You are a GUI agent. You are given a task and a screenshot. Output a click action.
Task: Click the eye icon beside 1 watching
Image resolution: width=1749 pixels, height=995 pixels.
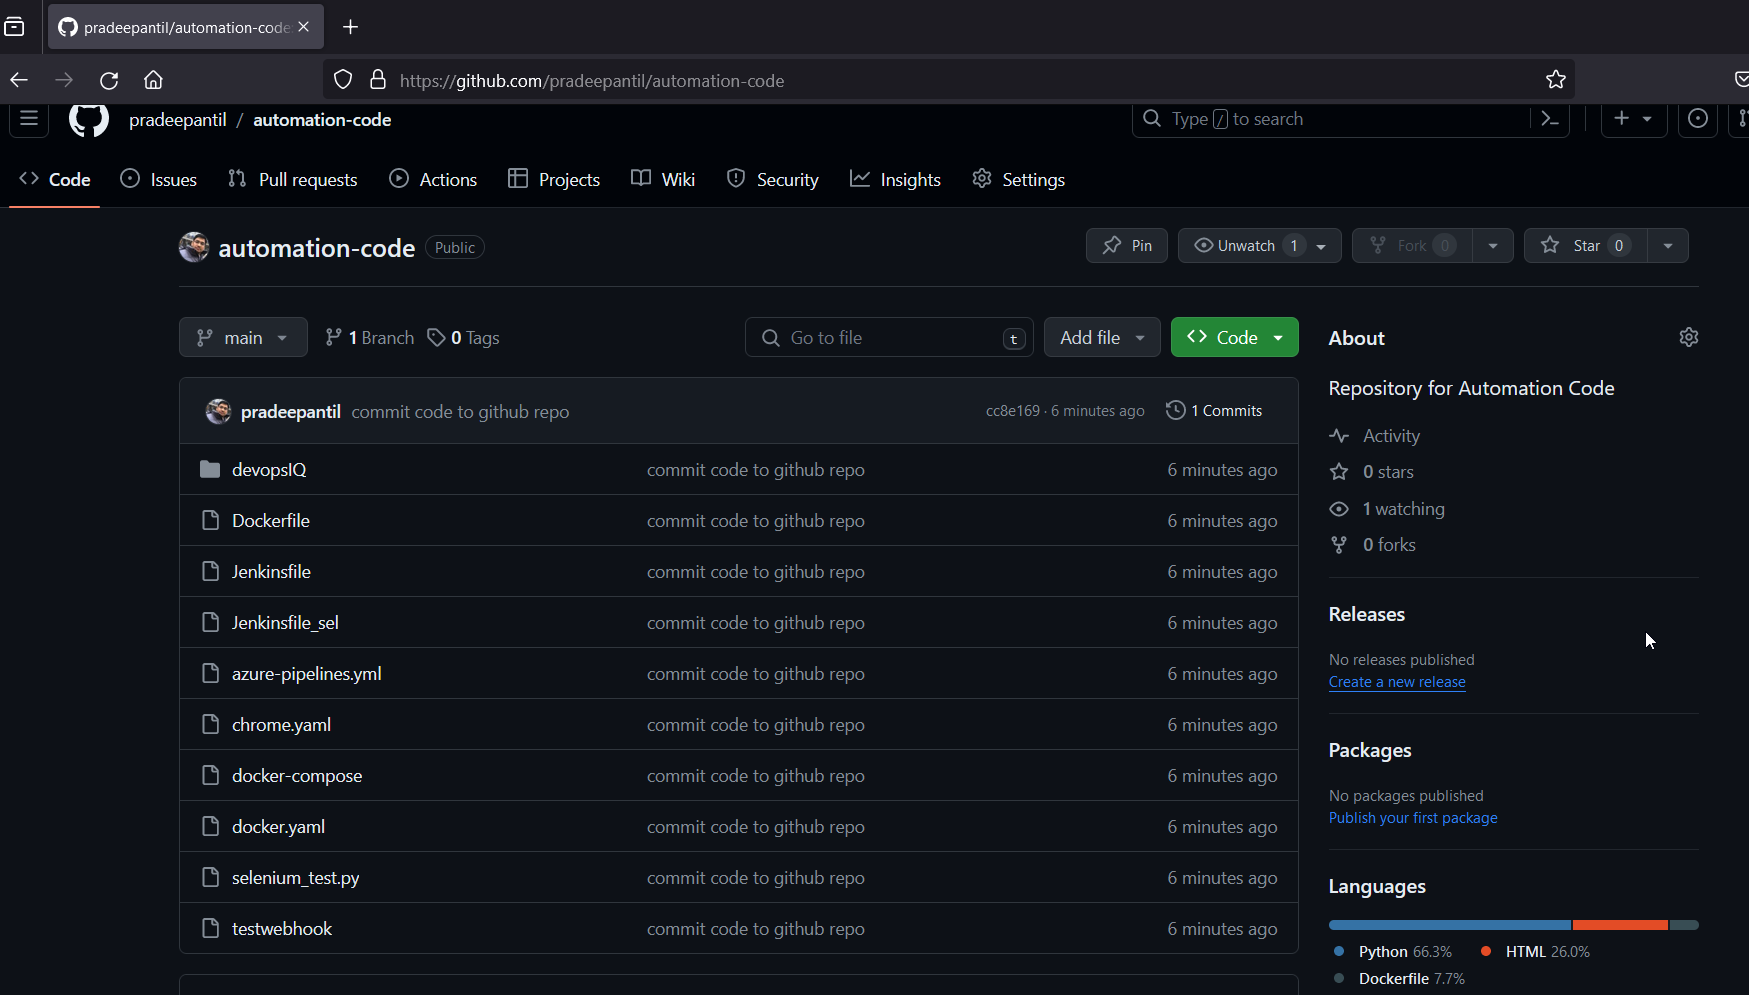(x=1339, y=508)
